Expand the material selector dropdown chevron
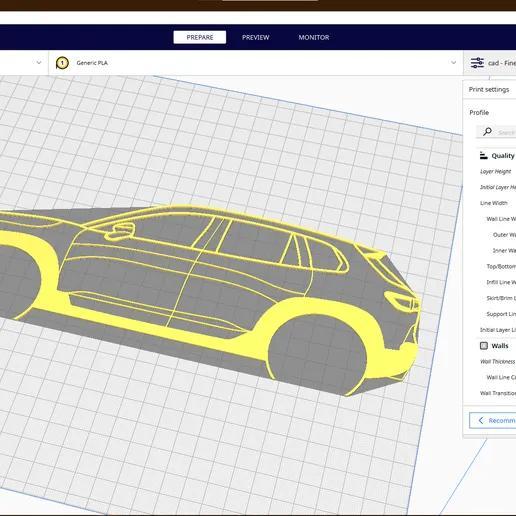Image resolution: width=516 pixels, height=516 pixels. click(453, 62)
